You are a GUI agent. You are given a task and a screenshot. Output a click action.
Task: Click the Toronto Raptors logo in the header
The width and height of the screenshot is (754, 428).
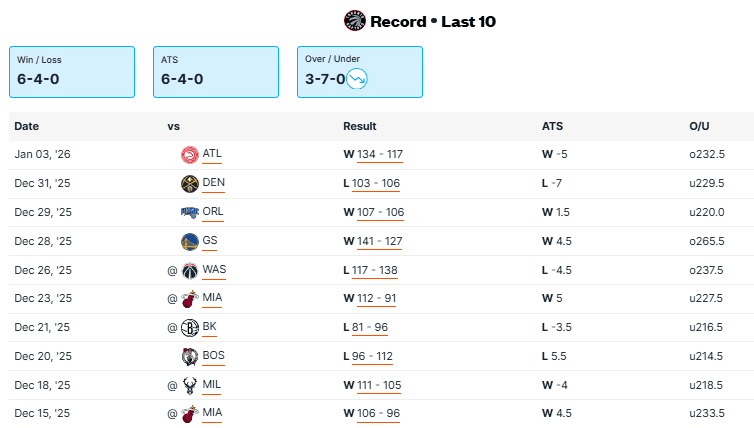[355, 21]
